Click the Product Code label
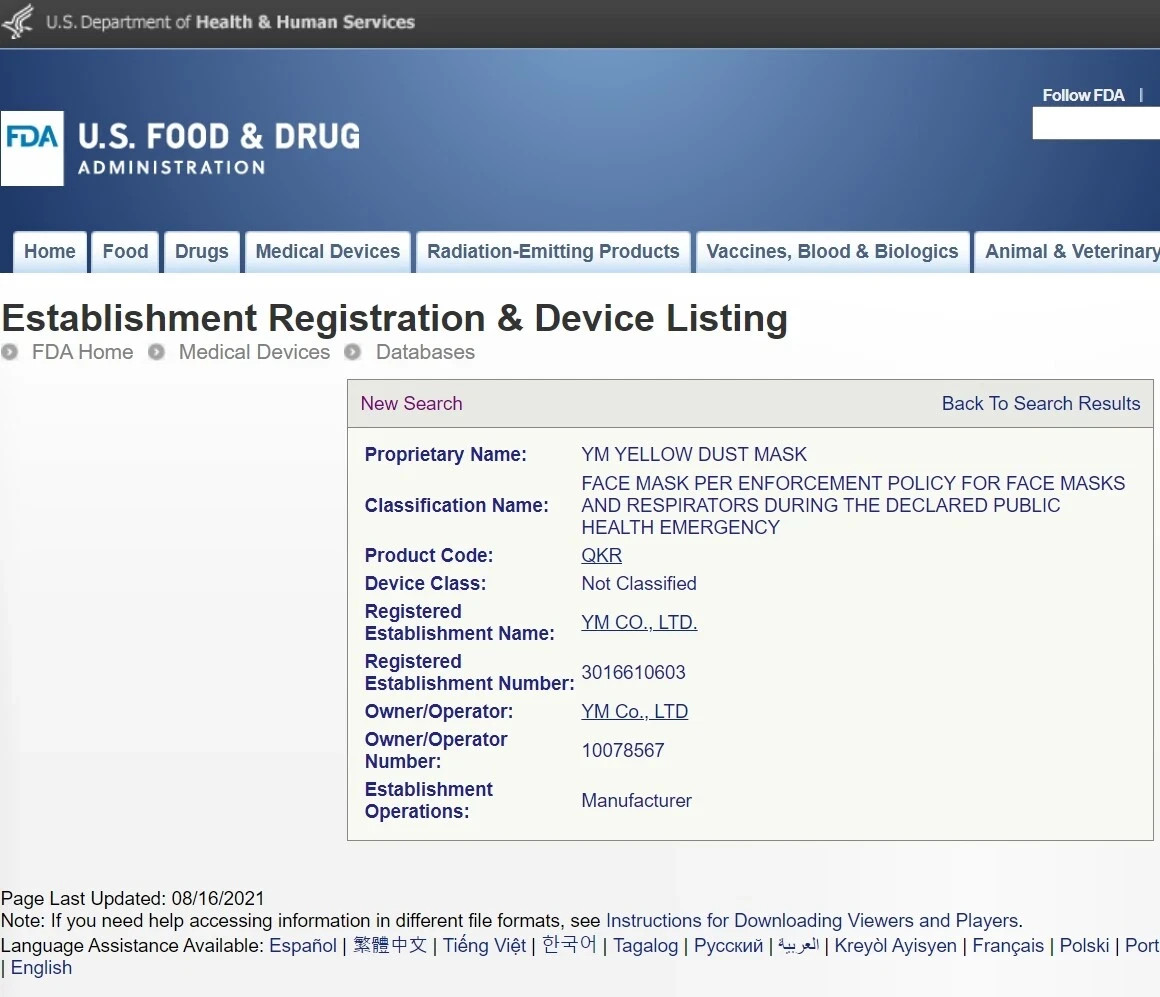This screenshot has width=1160, height=997. point(429,555)
